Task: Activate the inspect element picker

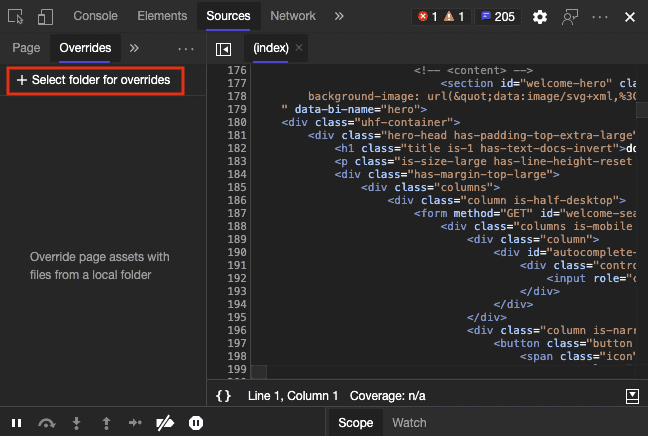Action: (16, 17)
